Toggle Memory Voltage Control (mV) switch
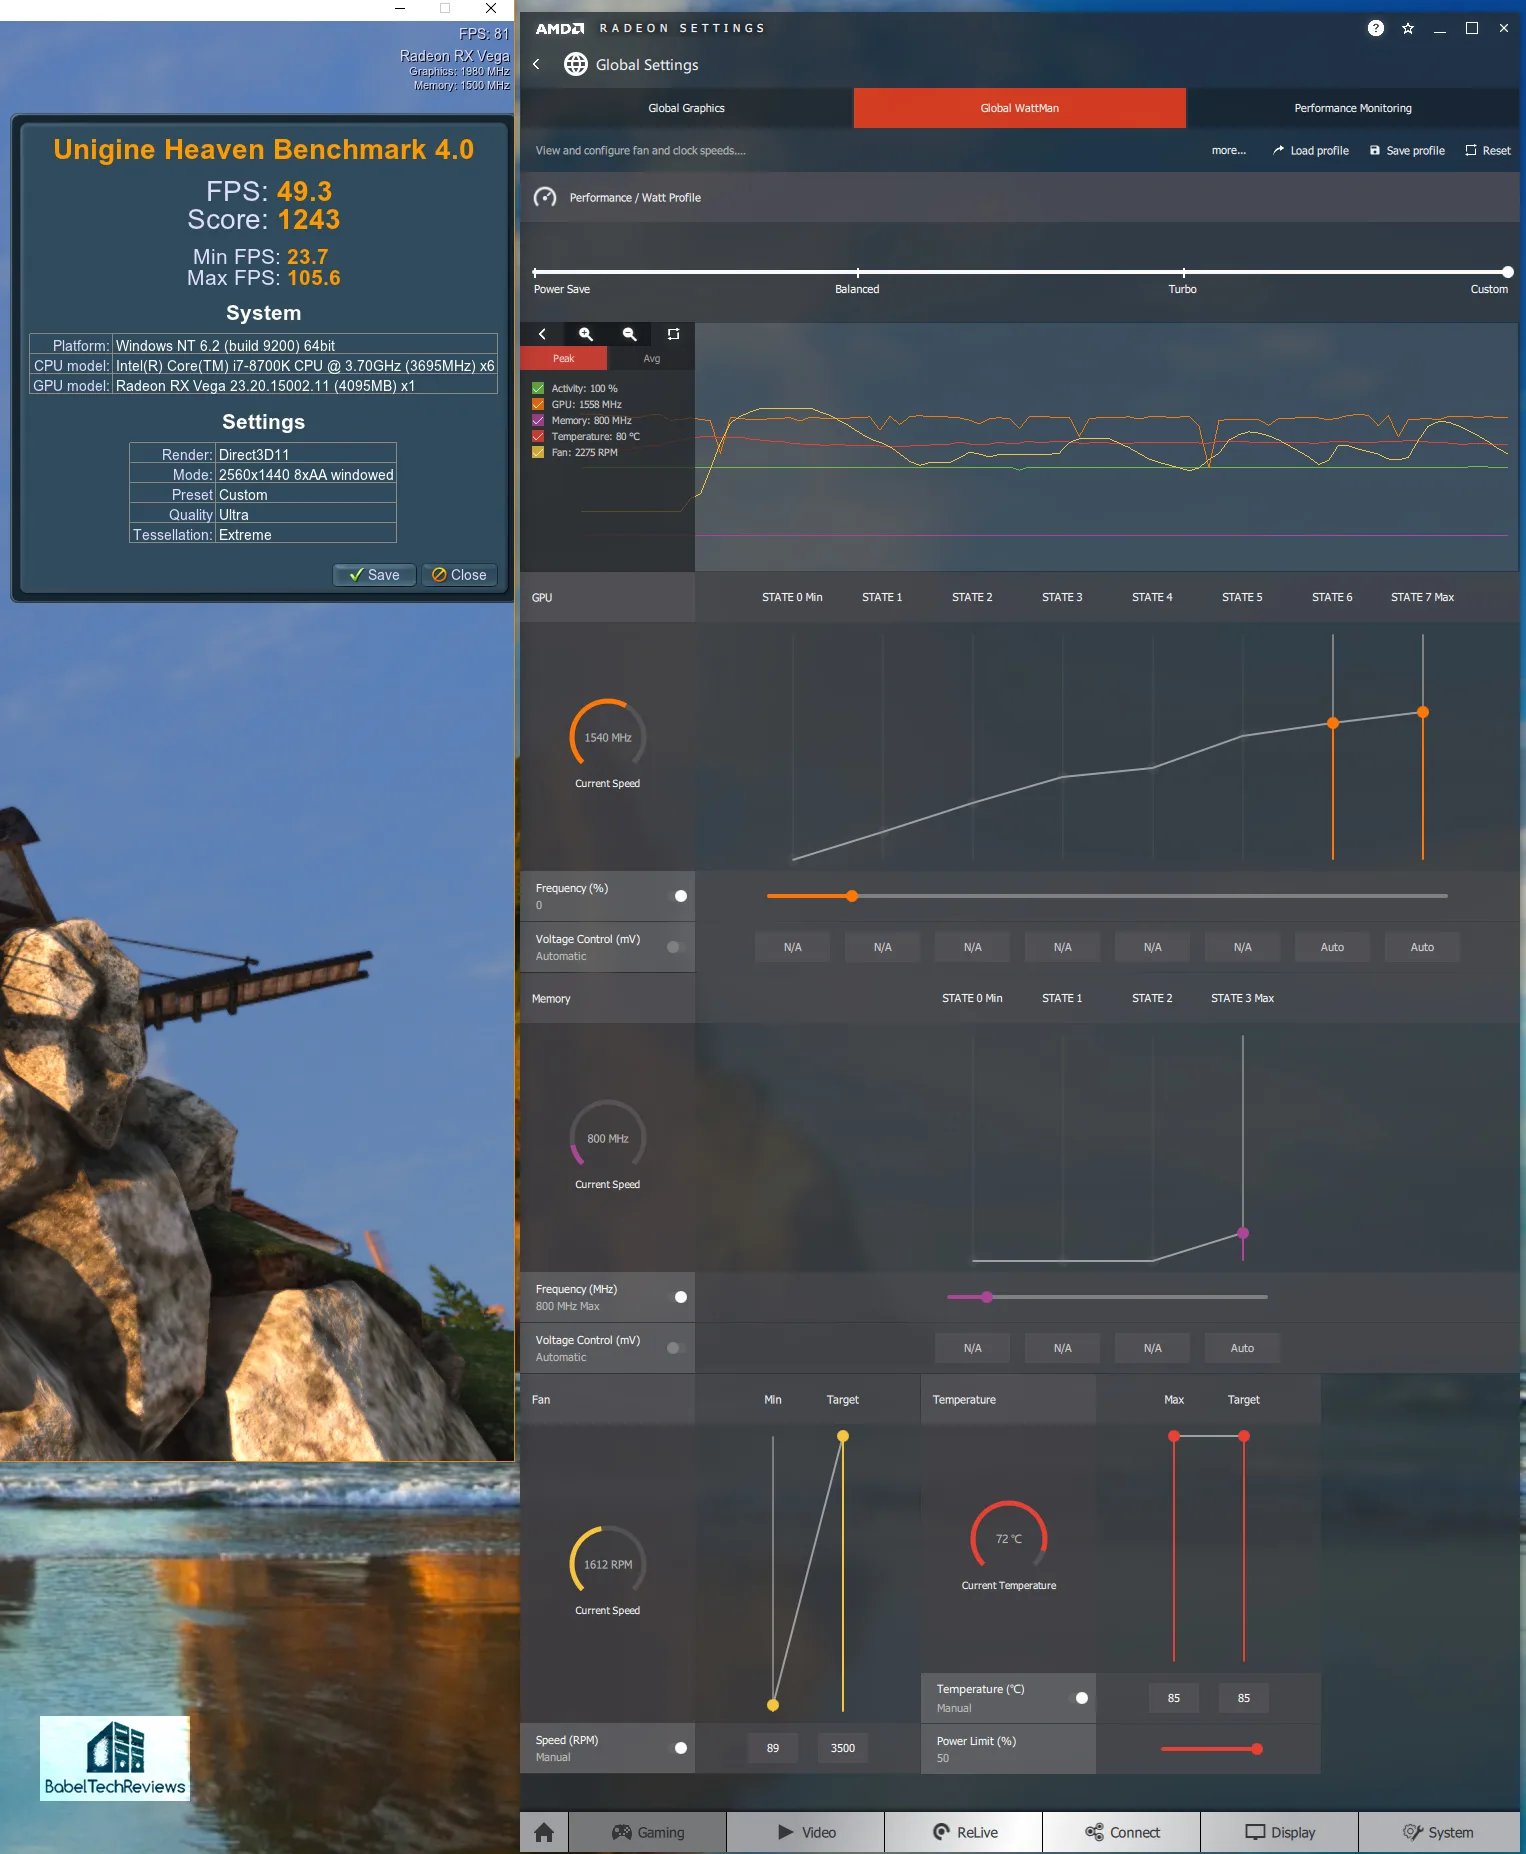Screen dimensions: 1526x1854 [x=677, y=1348]
